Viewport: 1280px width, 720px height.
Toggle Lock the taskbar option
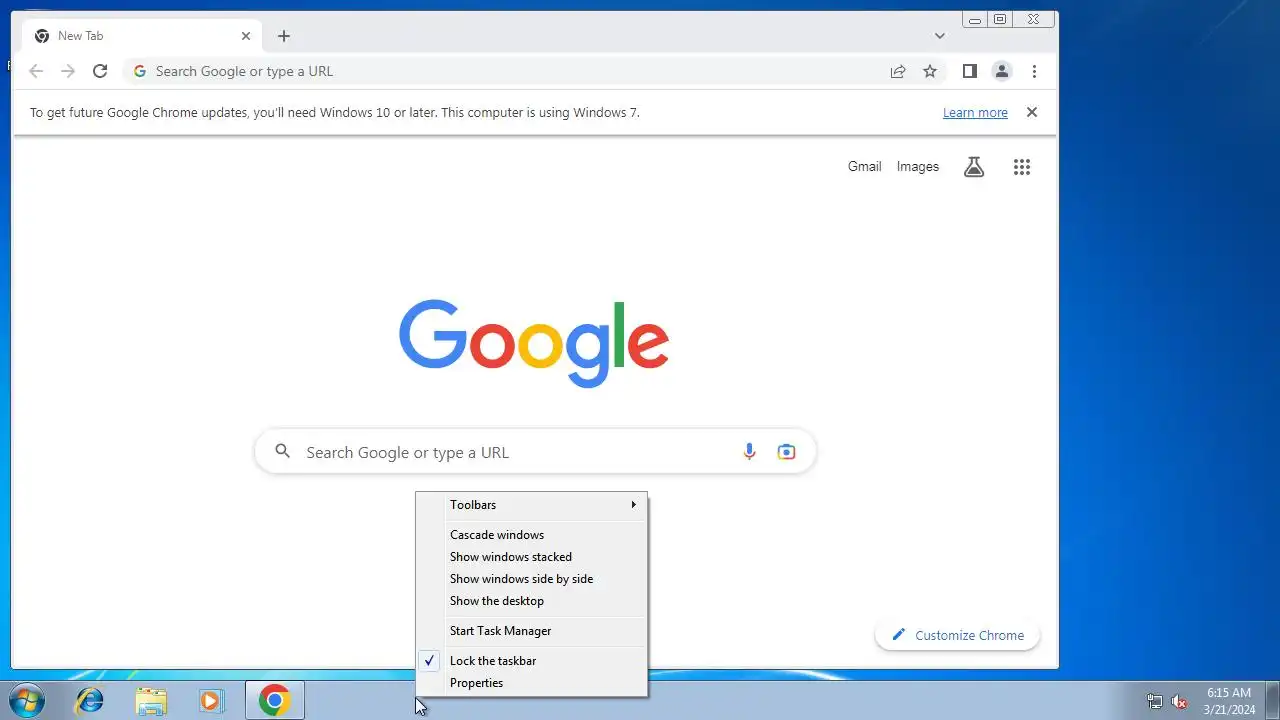532,661
